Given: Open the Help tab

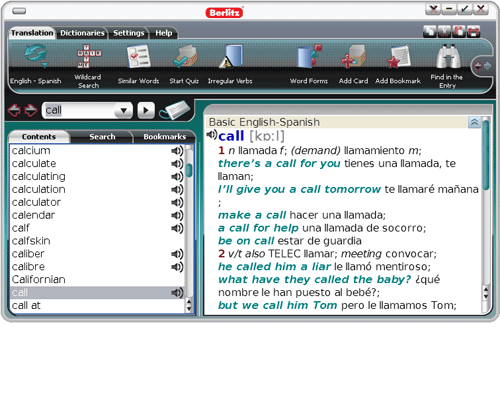Looking at the screenshot, I should click(164, 33).
